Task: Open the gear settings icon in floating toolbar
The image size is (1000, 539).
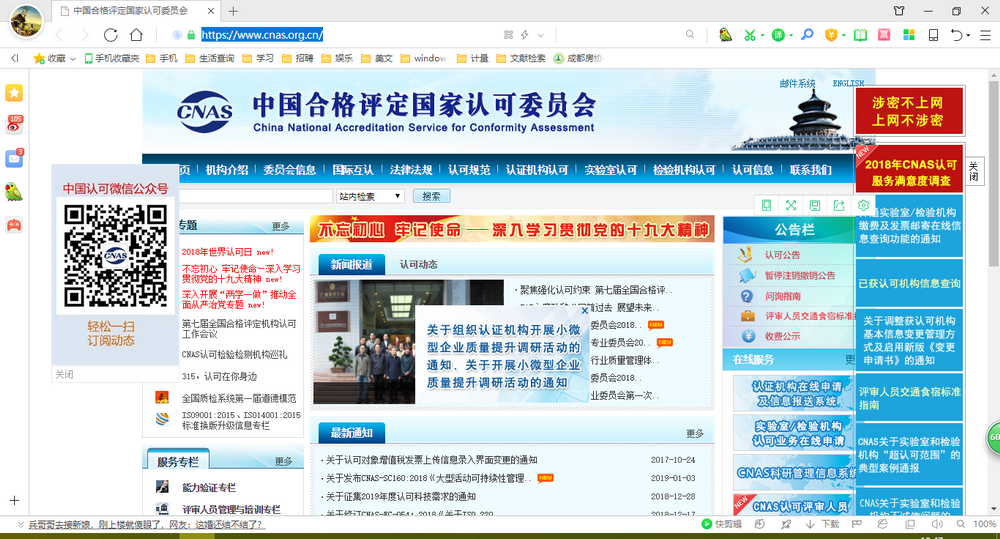Action: 864,205
